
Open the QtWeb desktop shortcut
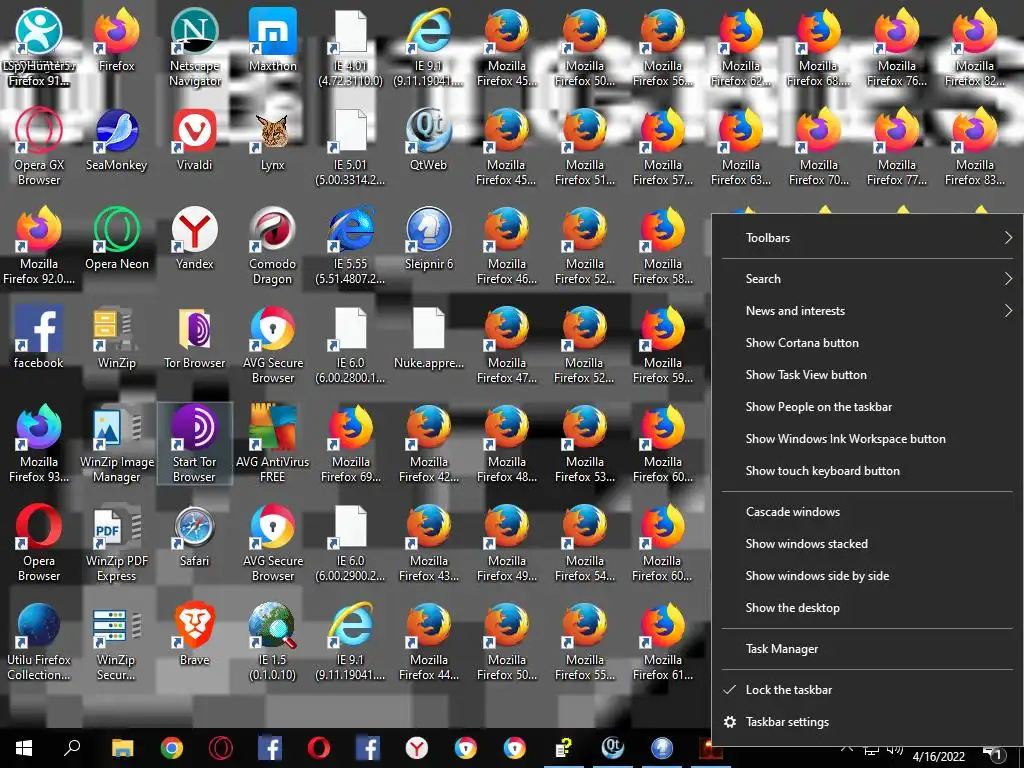[428, 140]
